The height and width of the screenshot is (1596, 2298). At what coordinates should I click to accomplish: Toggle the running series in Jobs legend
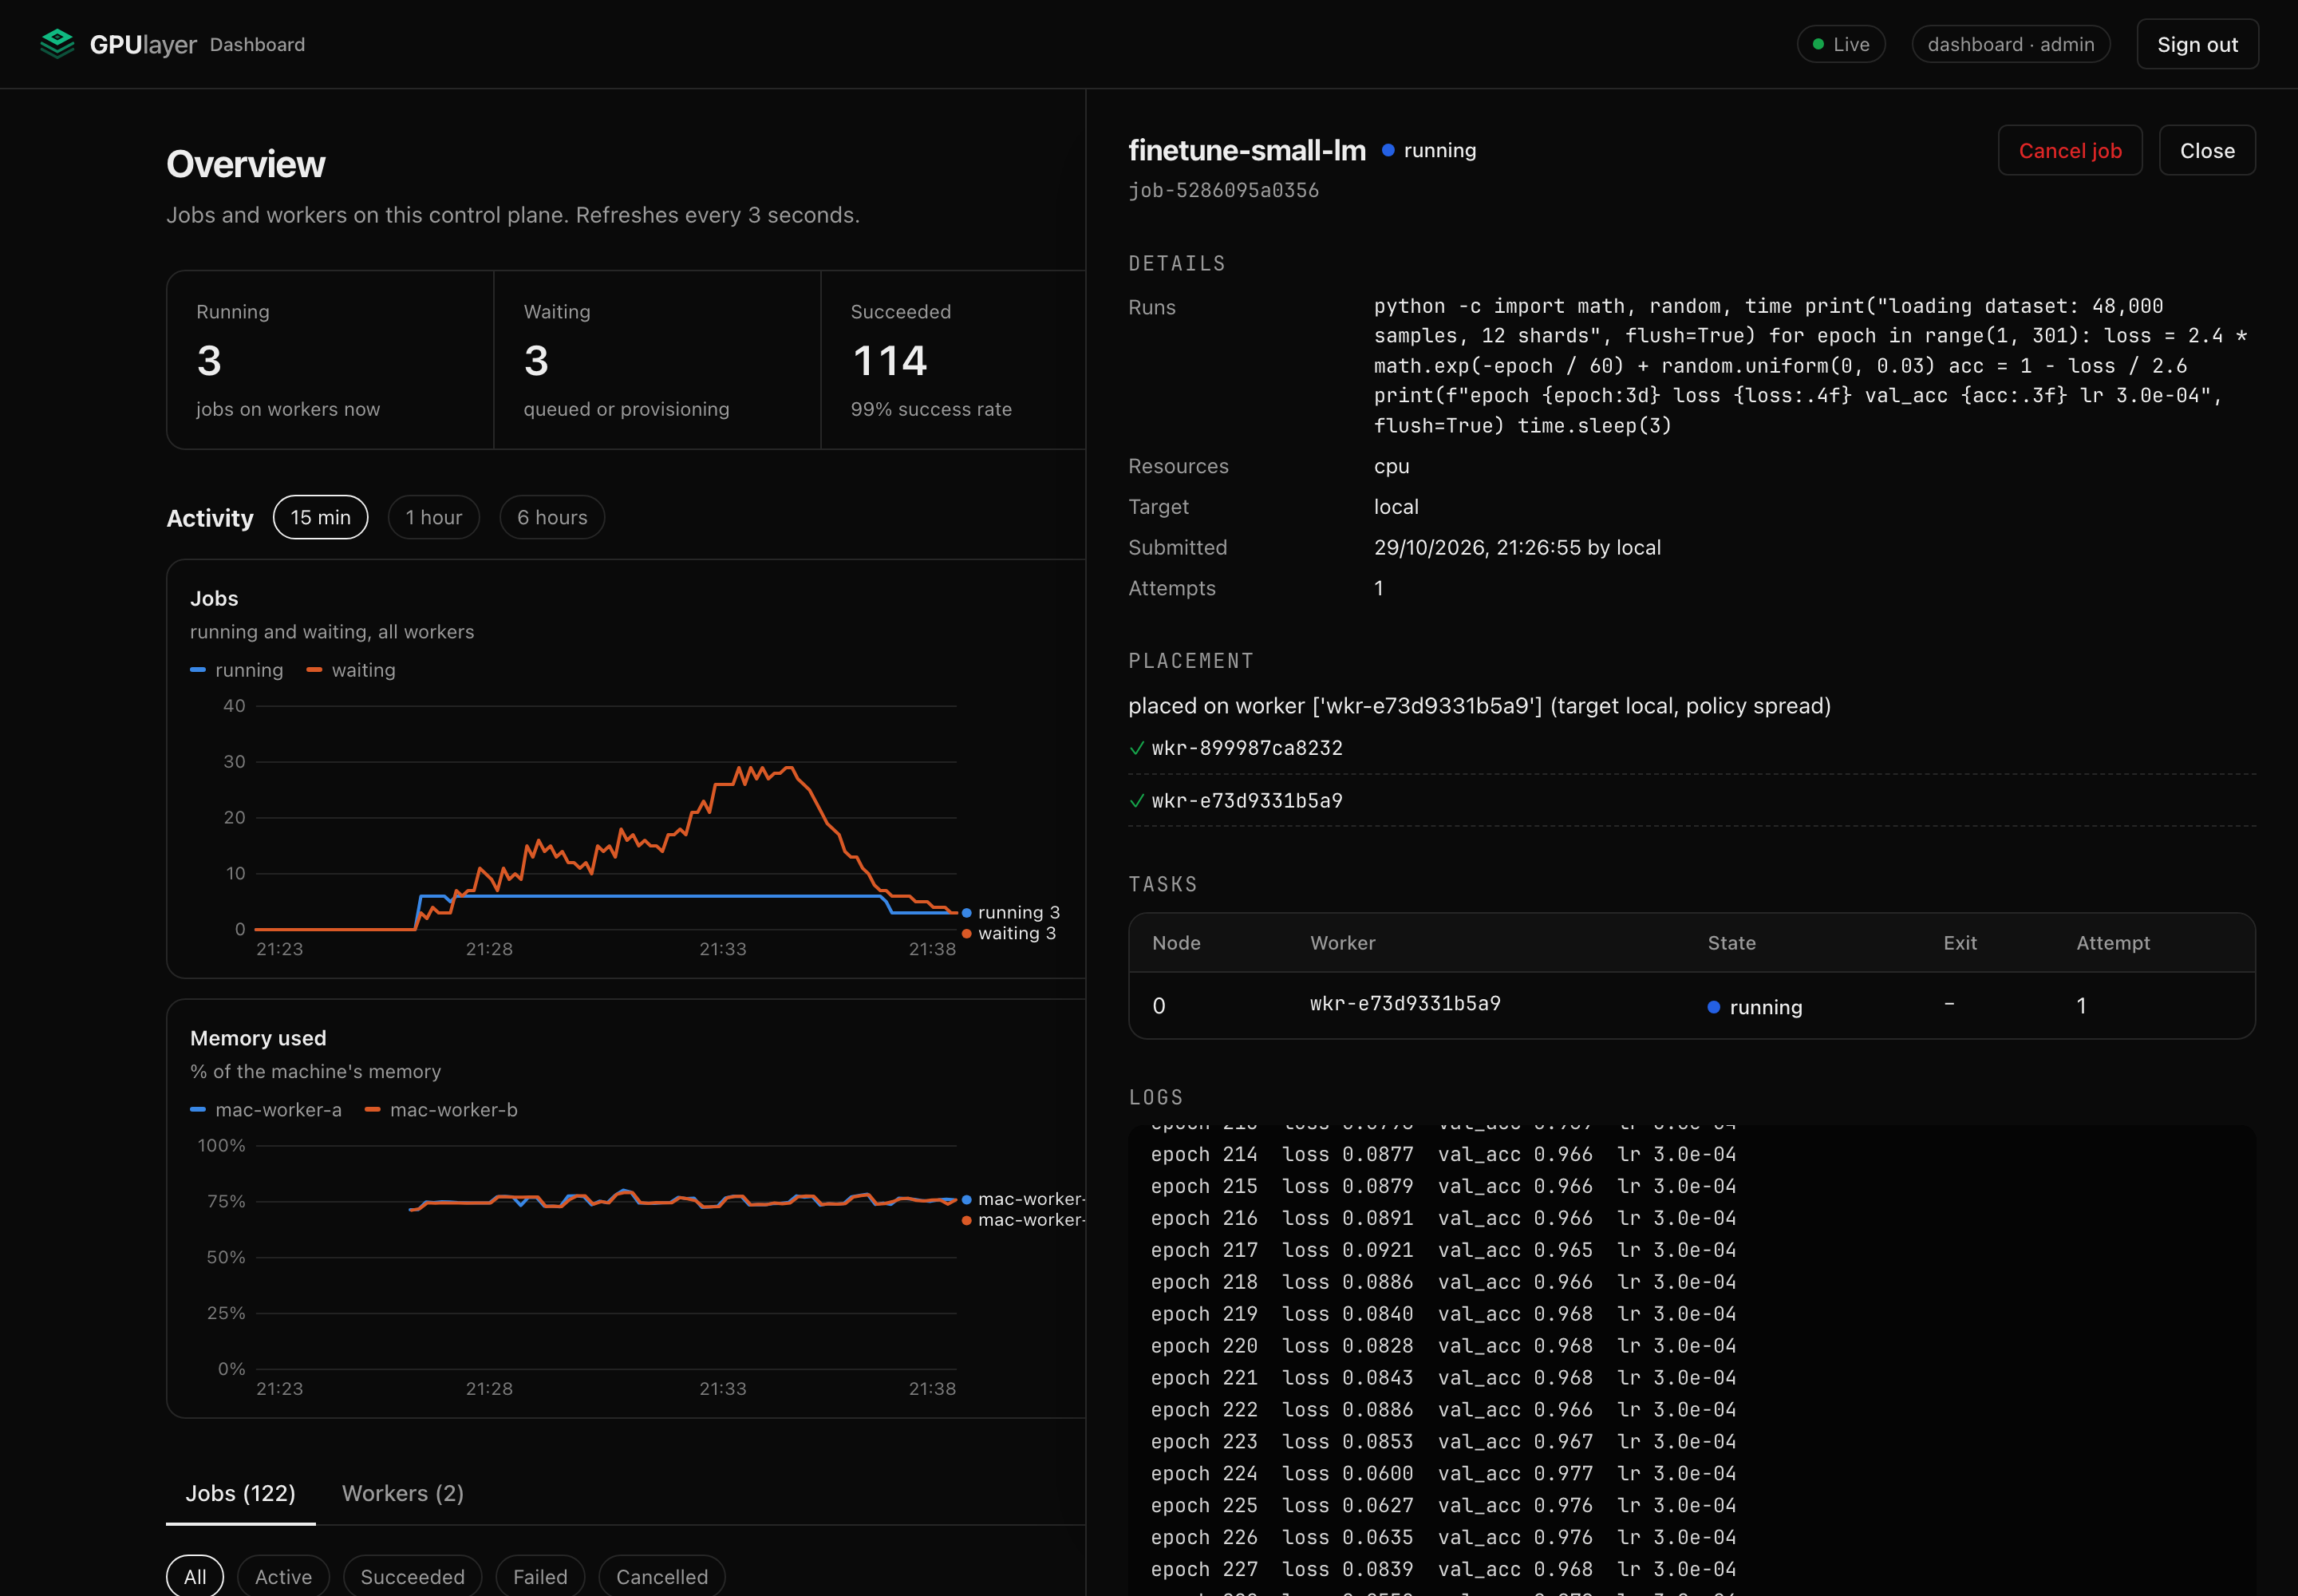[x=237, y=670]
